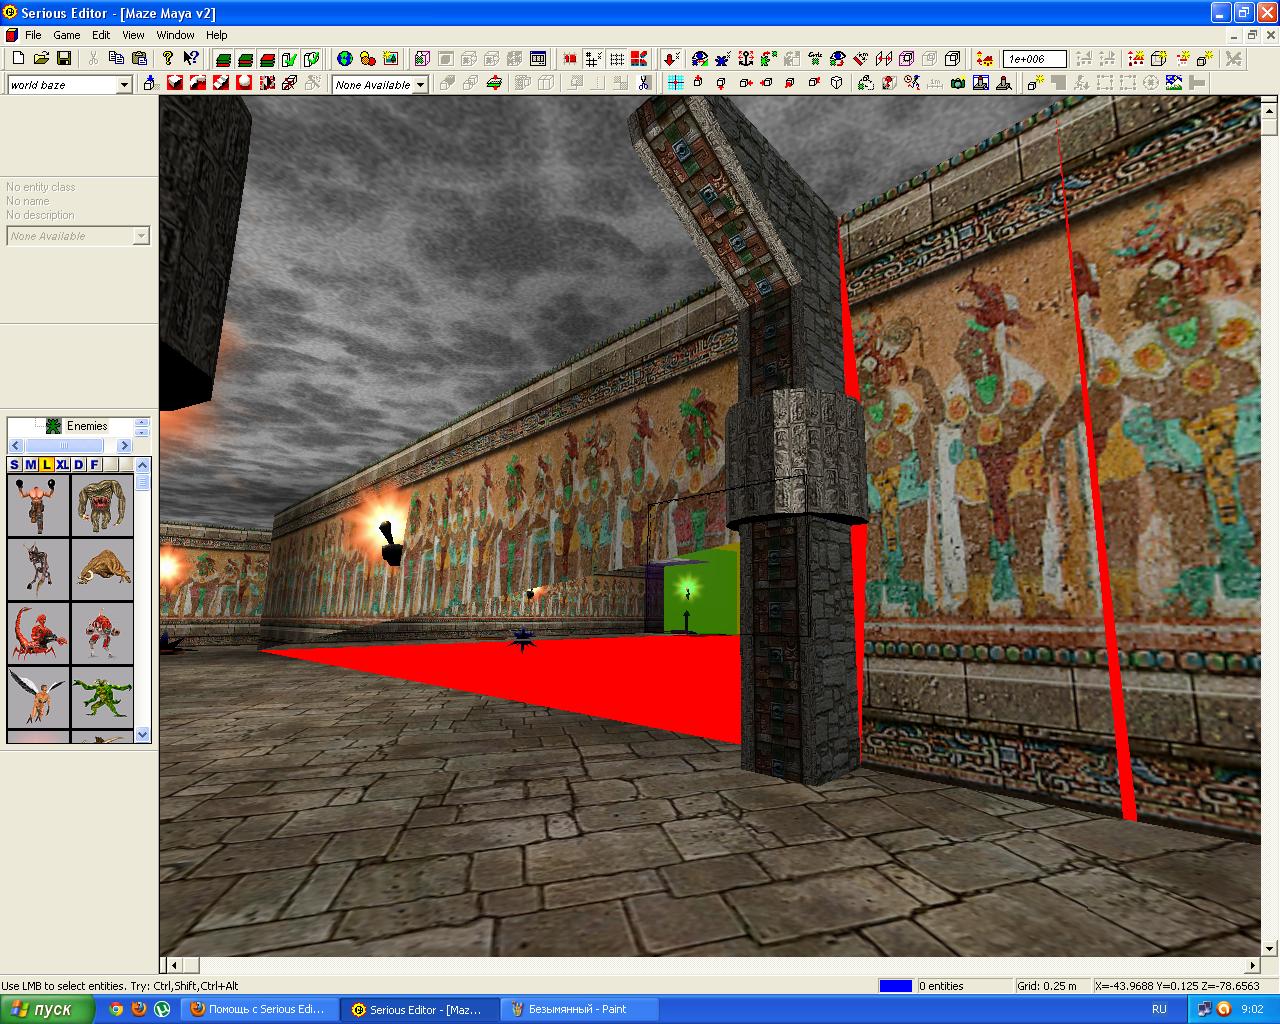Open the Game menu
This screenshot has height=1024, width=1280.
click(67, 35)
